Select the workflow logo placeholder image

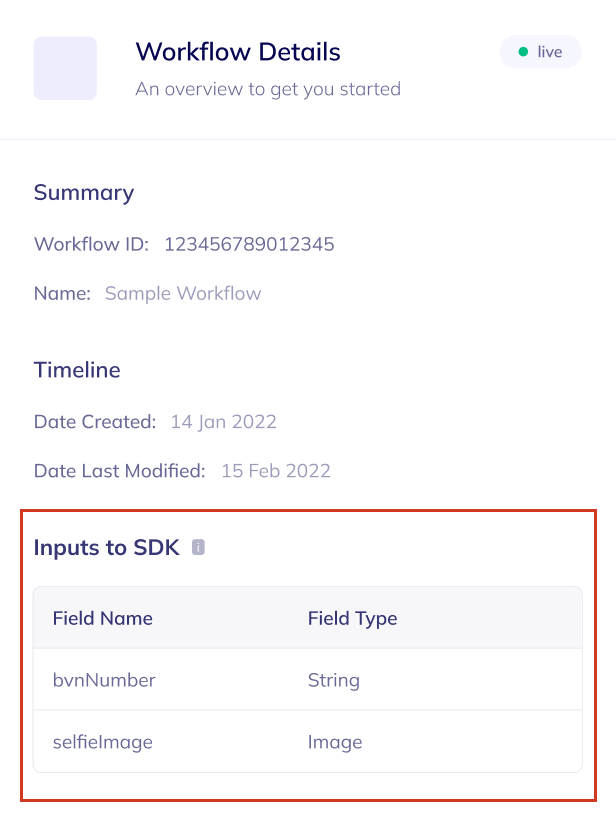(x=64, y=68)
